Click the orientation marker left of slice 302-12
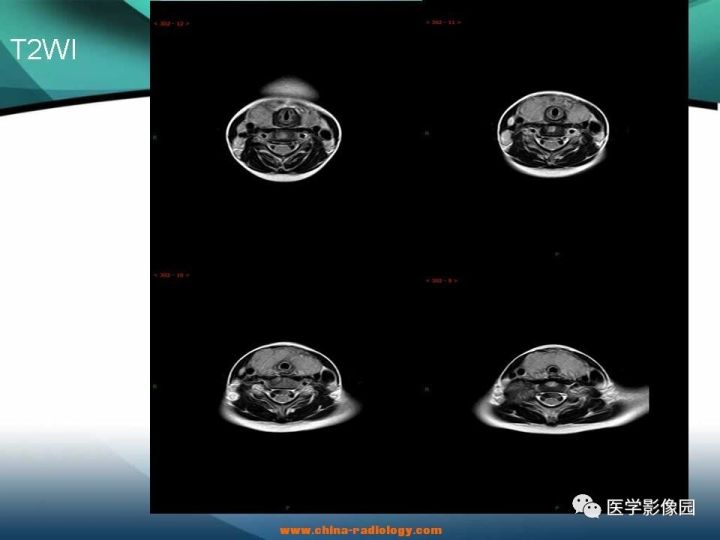This screenshot has width=720, height=540. [155, 137]
